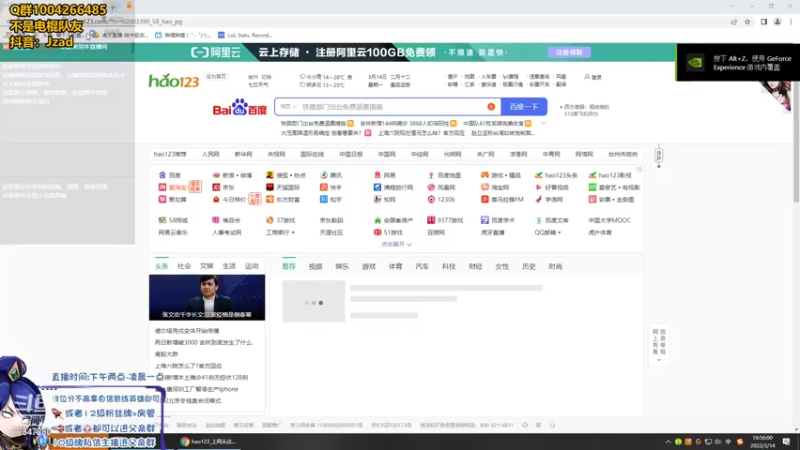This screenshot has width=800, height=450.
Task: Click the Baidu logo beside the search box
Action: pyautogui.click(x=240, y=108)
